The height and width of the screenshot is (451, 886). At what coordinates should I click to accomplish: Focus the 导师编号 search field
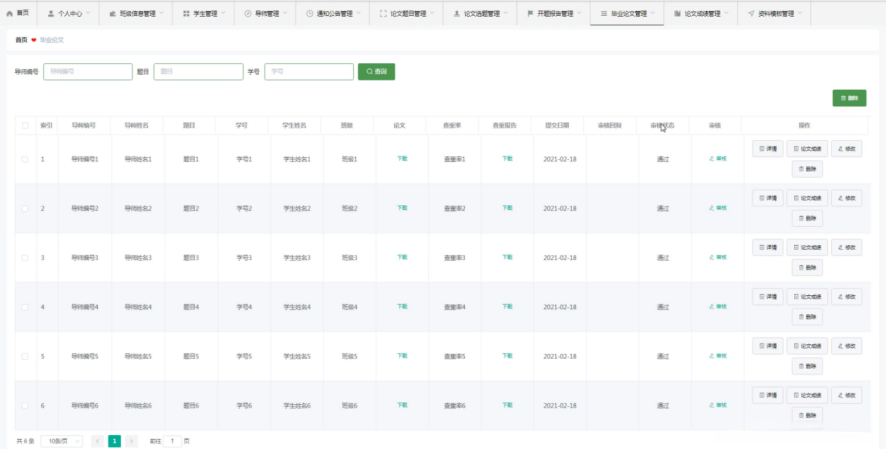click(88, 72)
